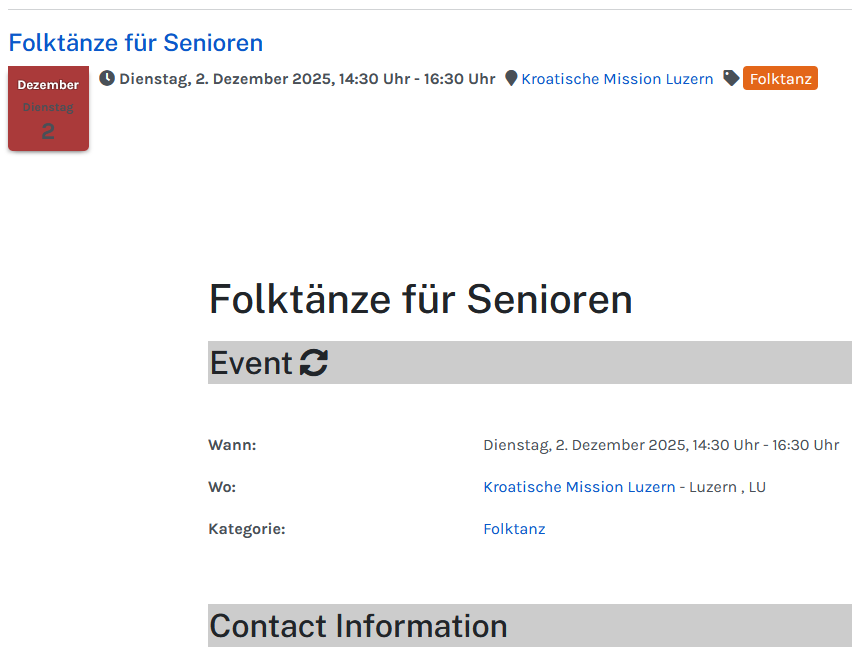Screen dimensions: 852x647
Task: Click the date value in the Wann row
Action: tap(660, 445)
